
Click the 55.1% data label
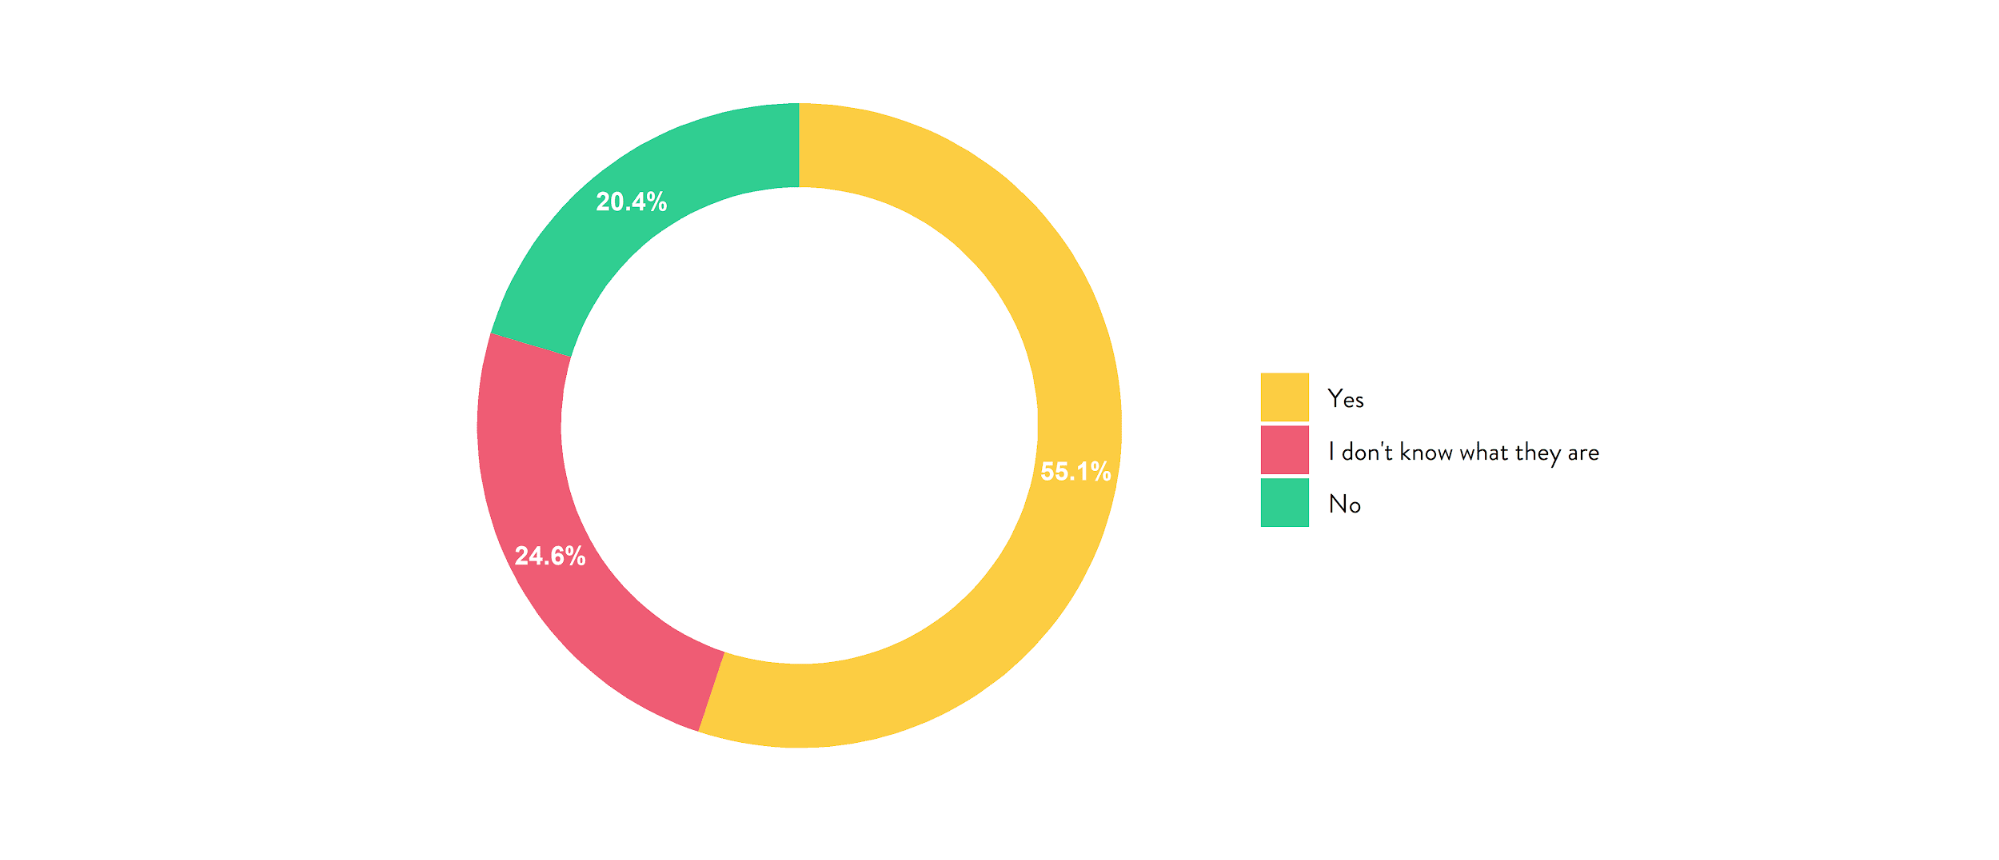pyautogui.click(x=1075, y=472)
